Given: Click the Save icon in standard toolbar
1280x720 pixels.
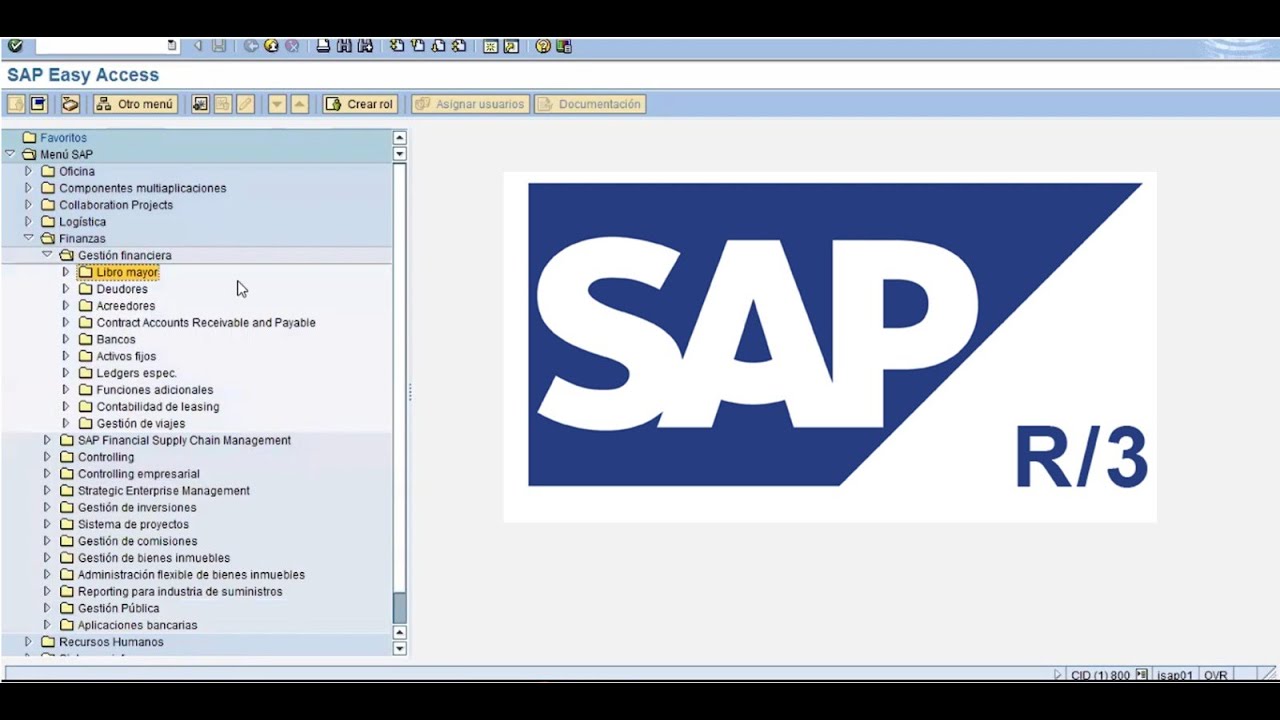Looking at the screenshot, I should 219,46.
